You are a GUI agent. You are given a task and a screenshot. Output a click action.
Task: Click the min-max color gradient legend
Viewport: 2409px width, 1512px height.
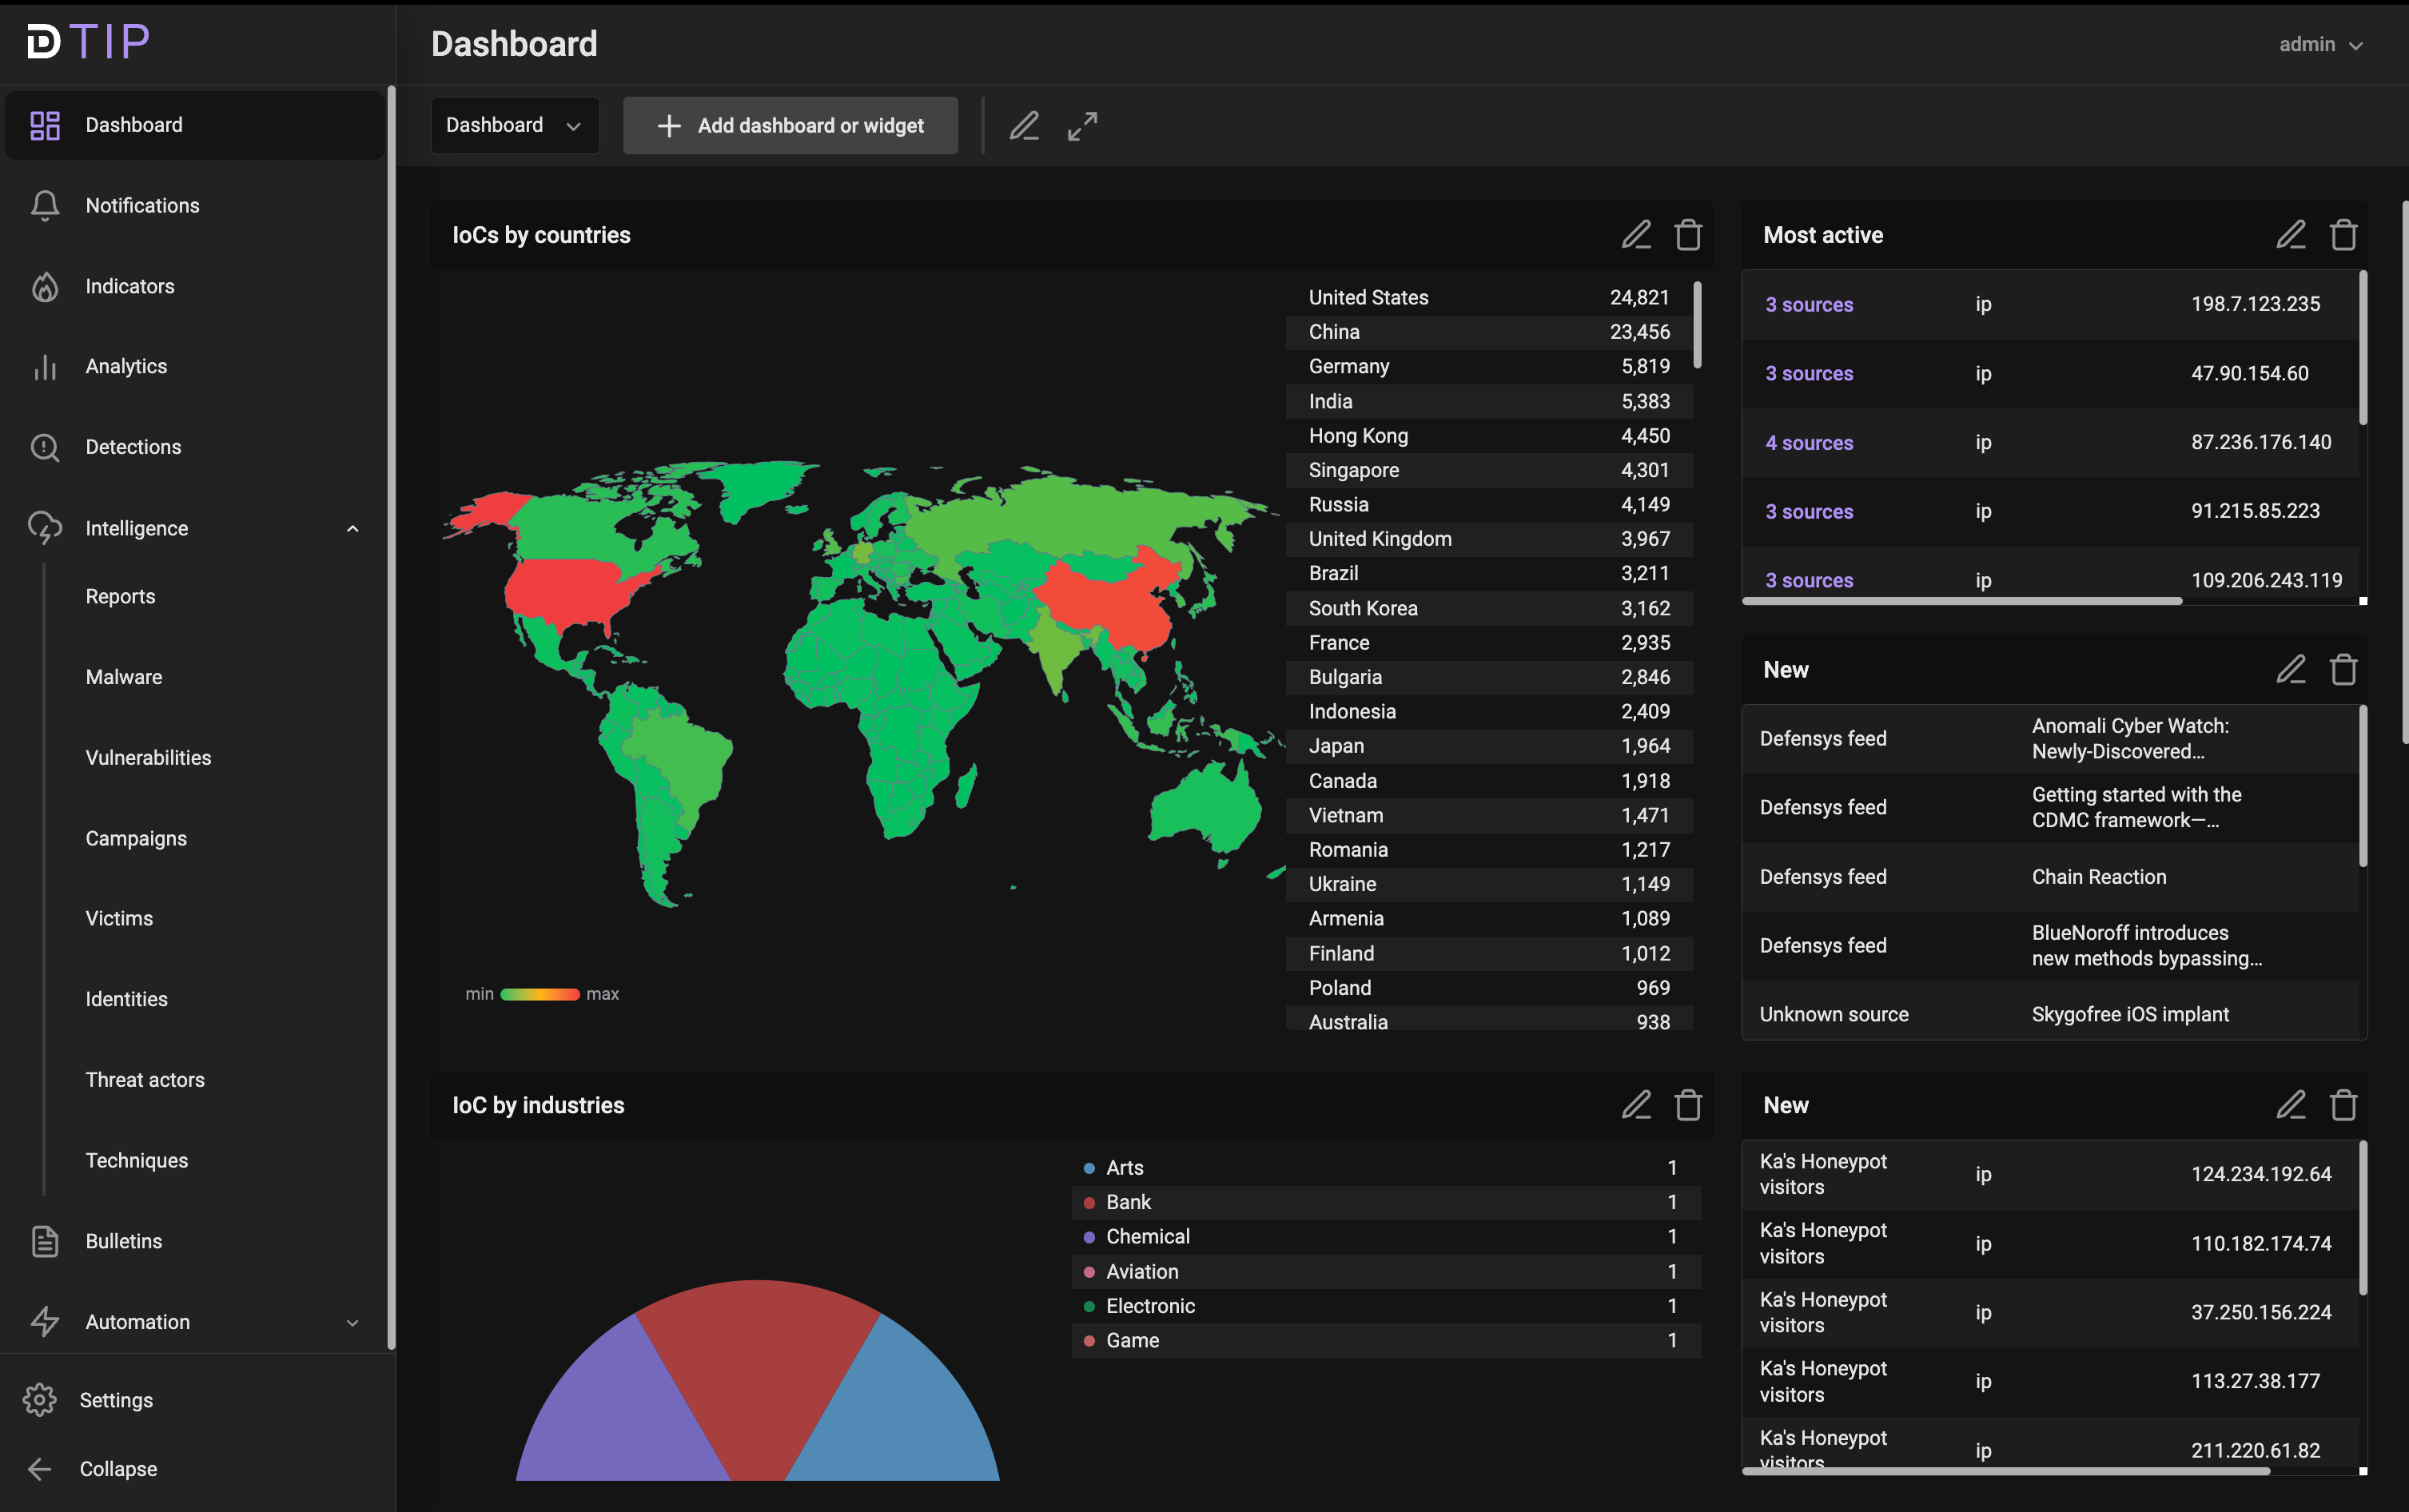point(540,994)
